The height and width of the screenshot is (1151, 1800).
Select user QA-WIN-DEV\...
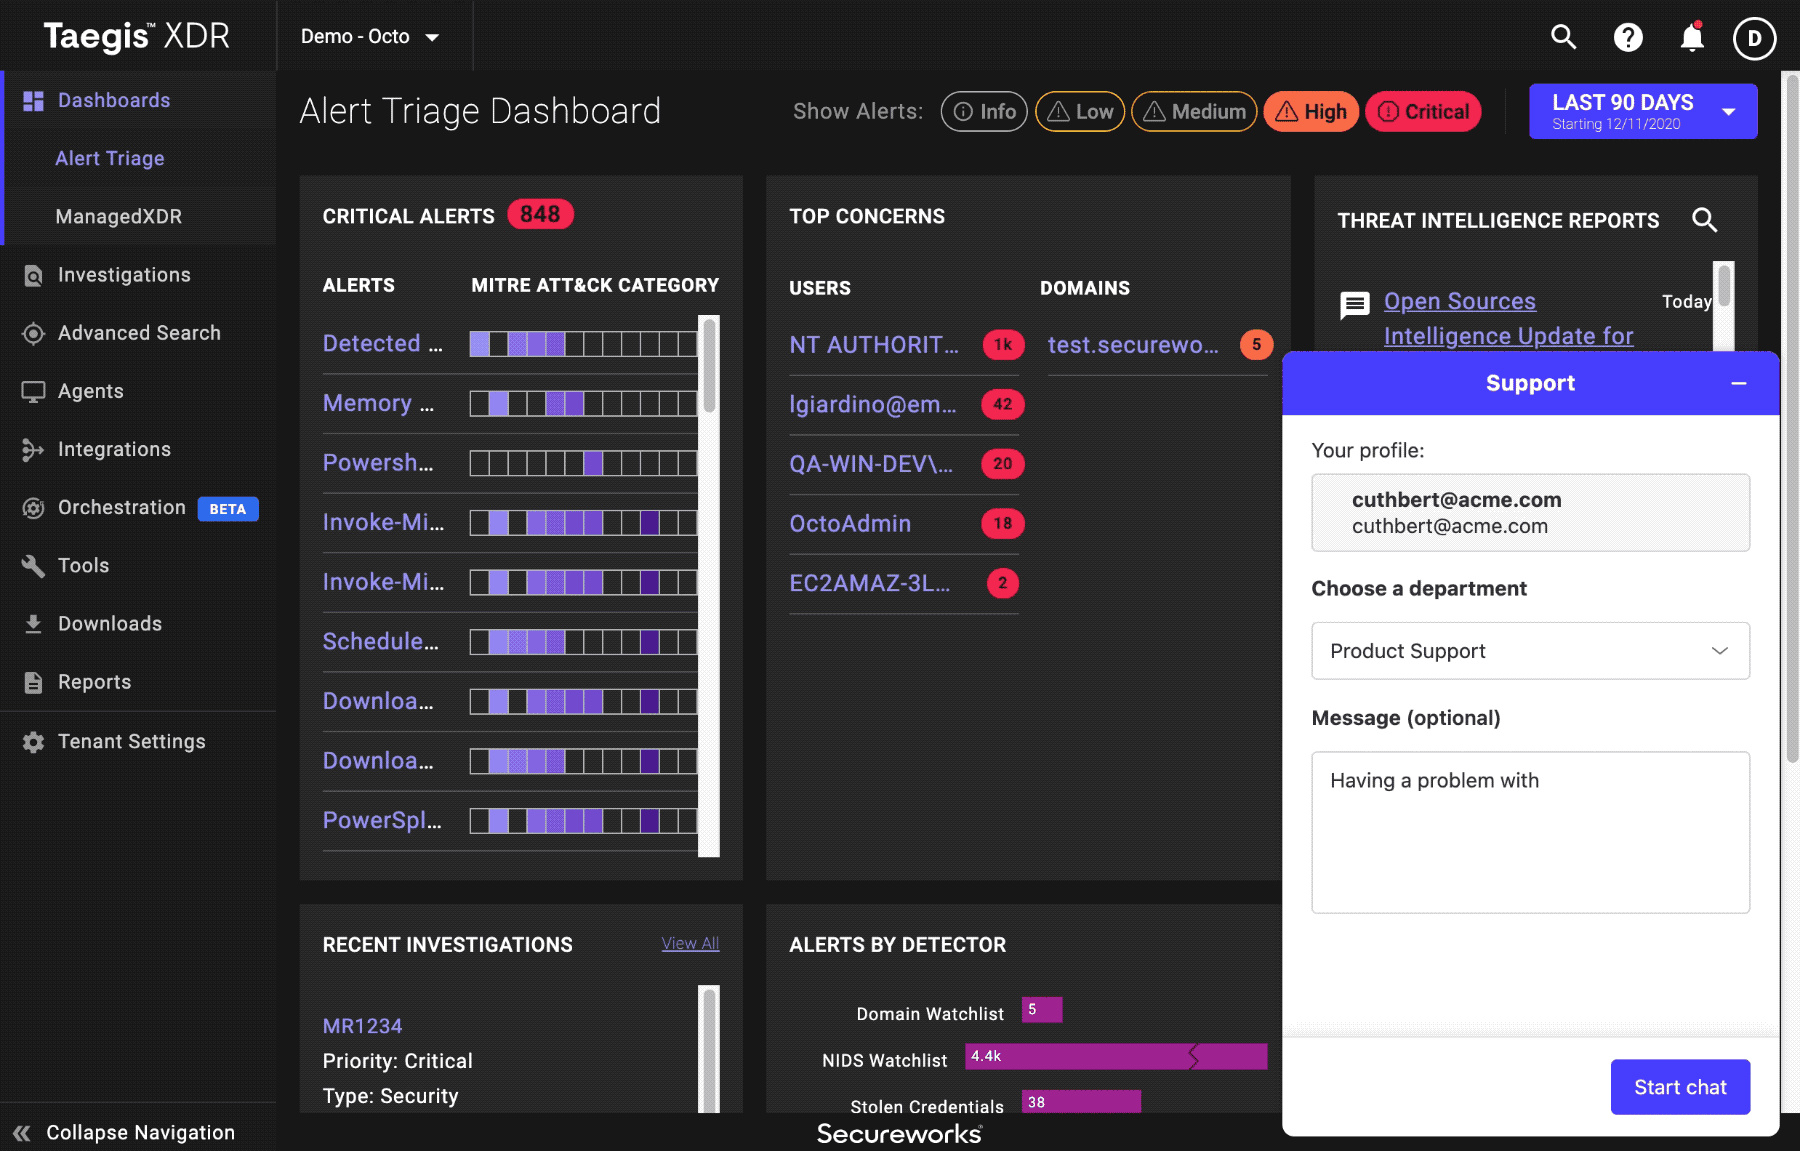871,464
